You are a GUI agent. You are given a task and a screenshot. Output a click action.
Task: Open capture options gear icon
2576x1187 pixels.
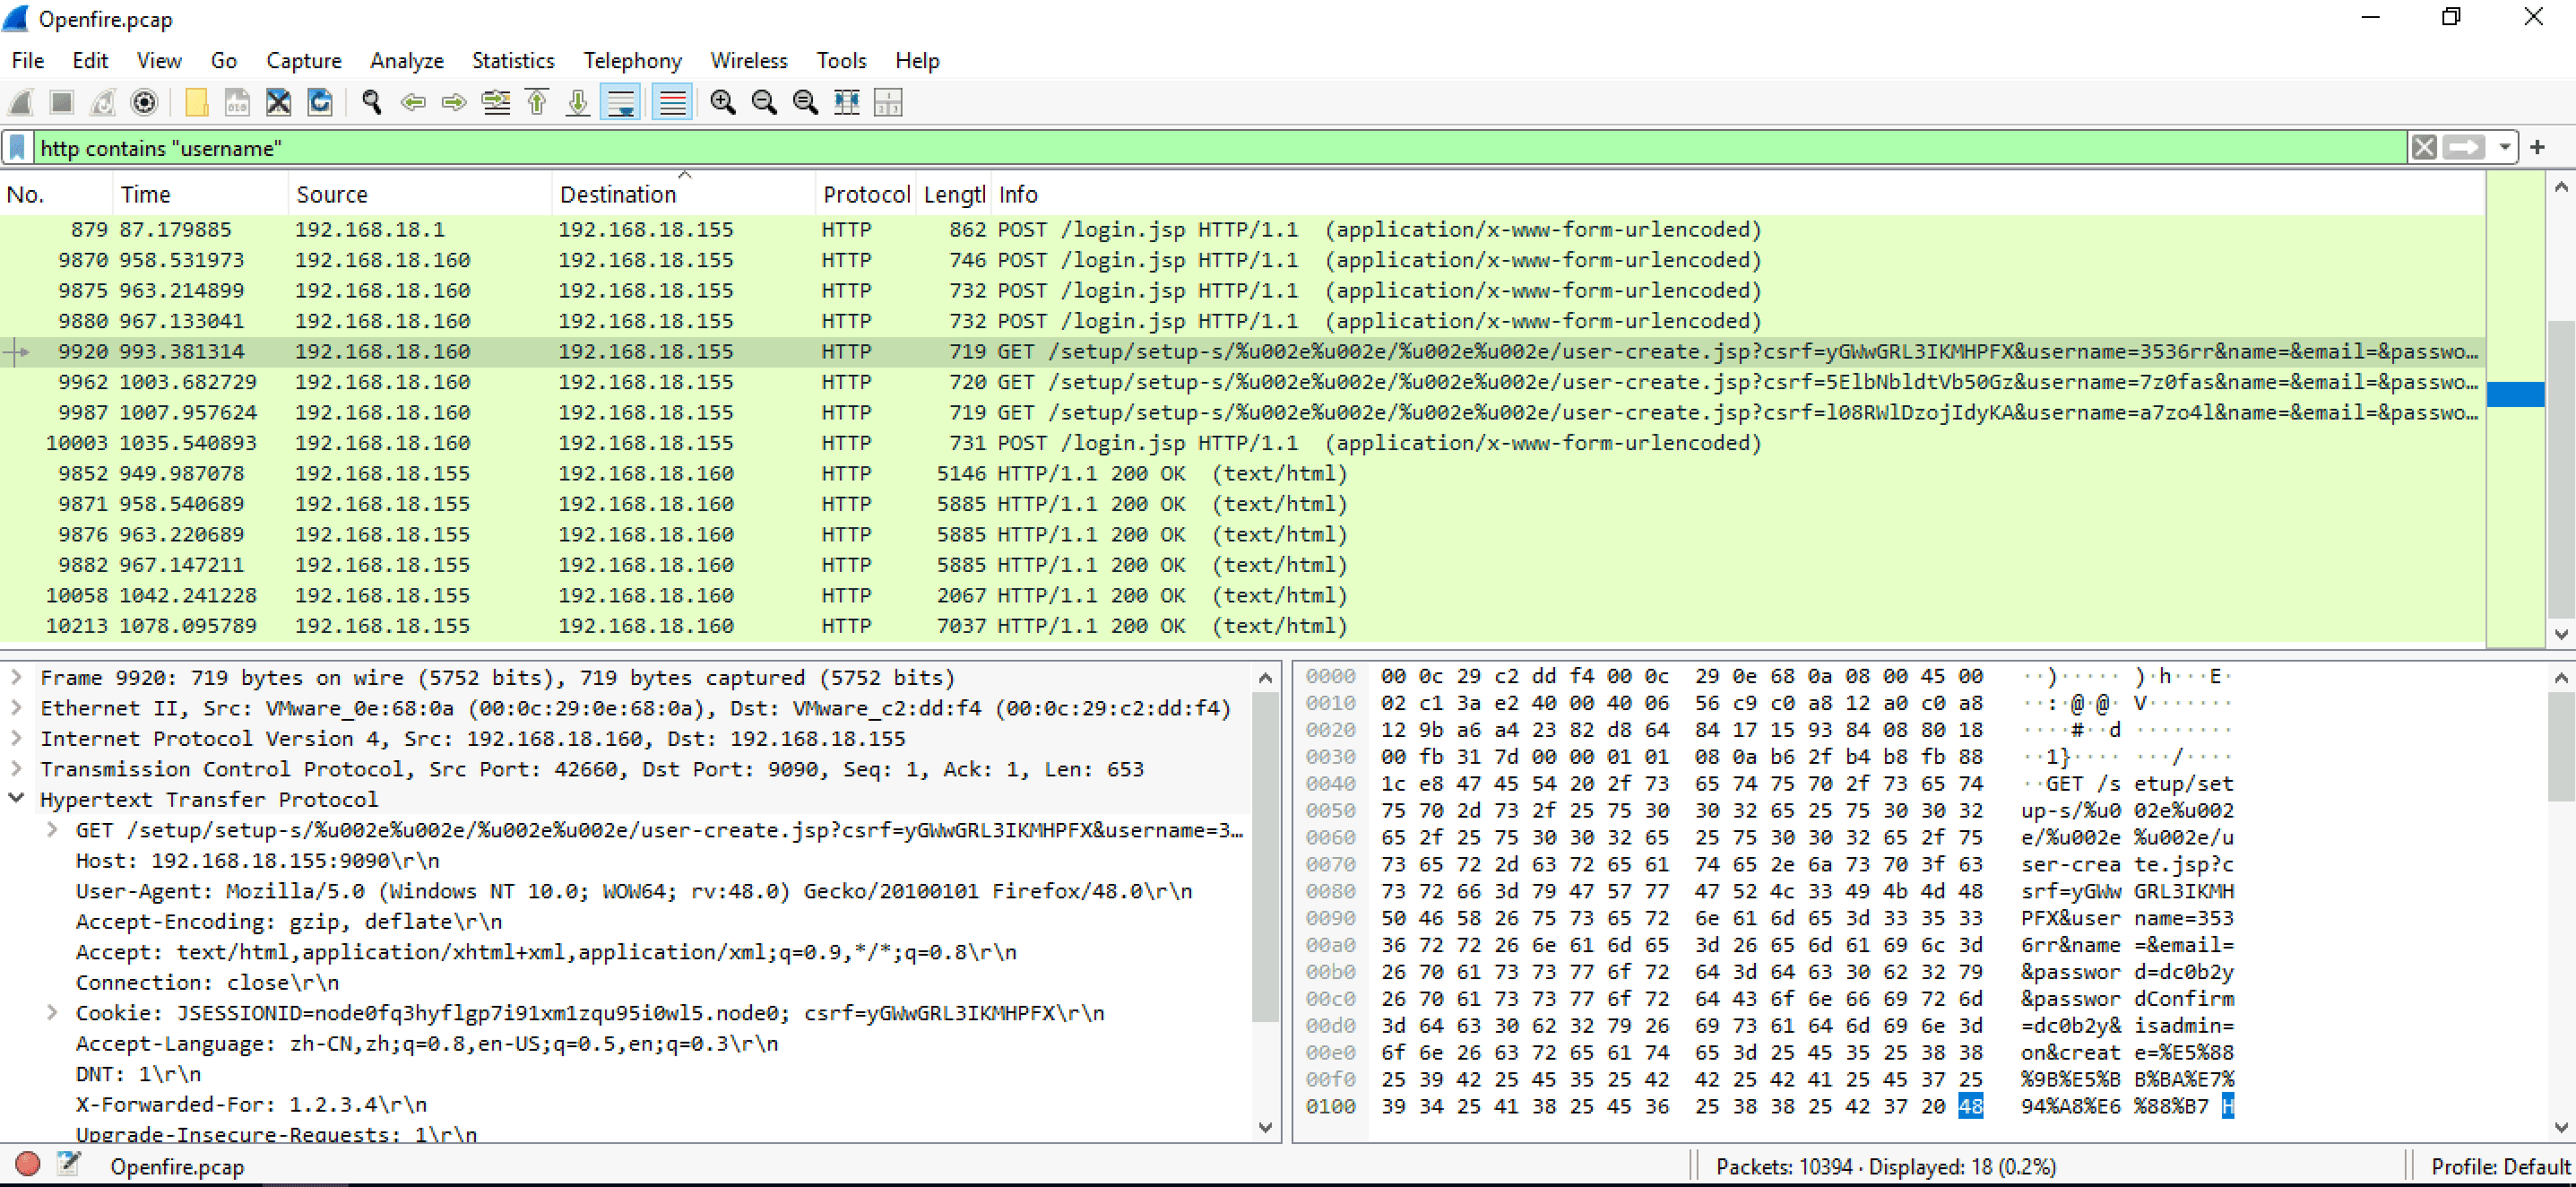(144, 102)
